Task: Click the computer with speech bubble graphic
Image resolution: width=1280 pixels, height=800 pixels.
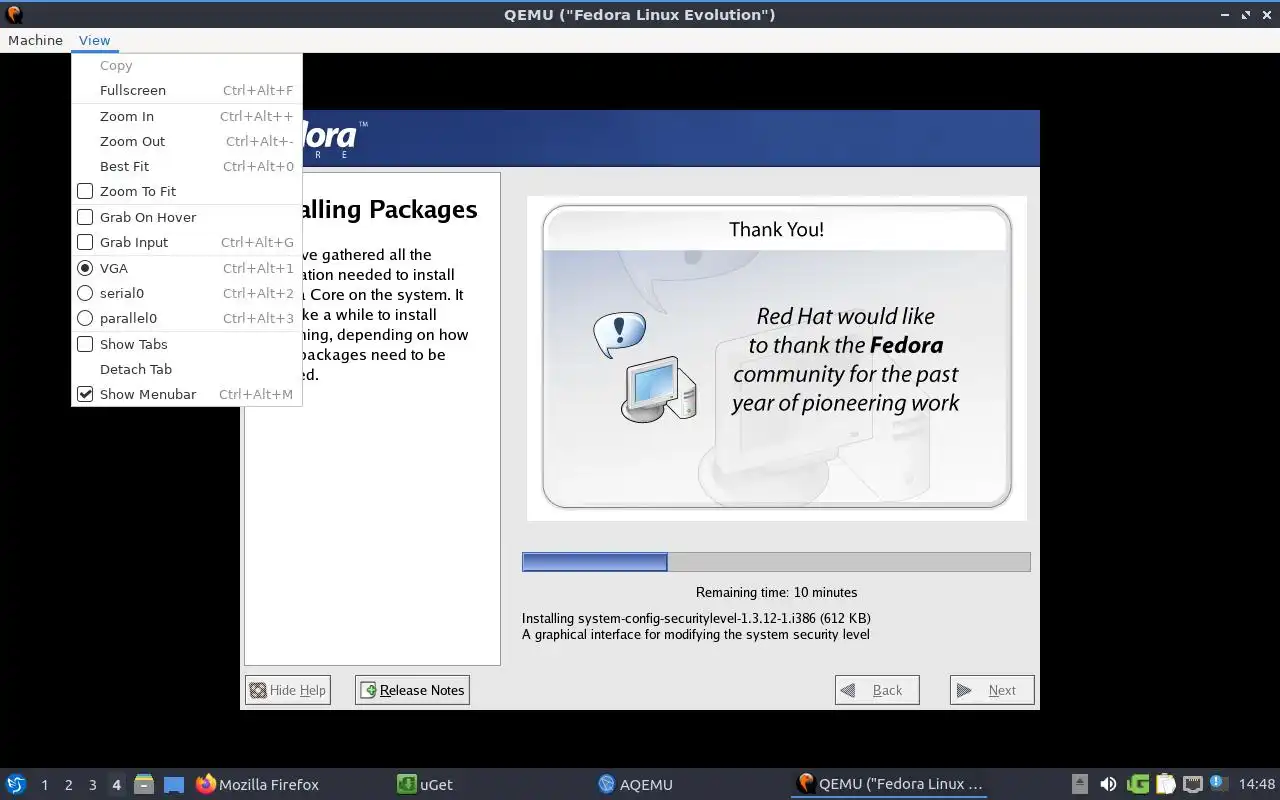Action: point(645,367)
